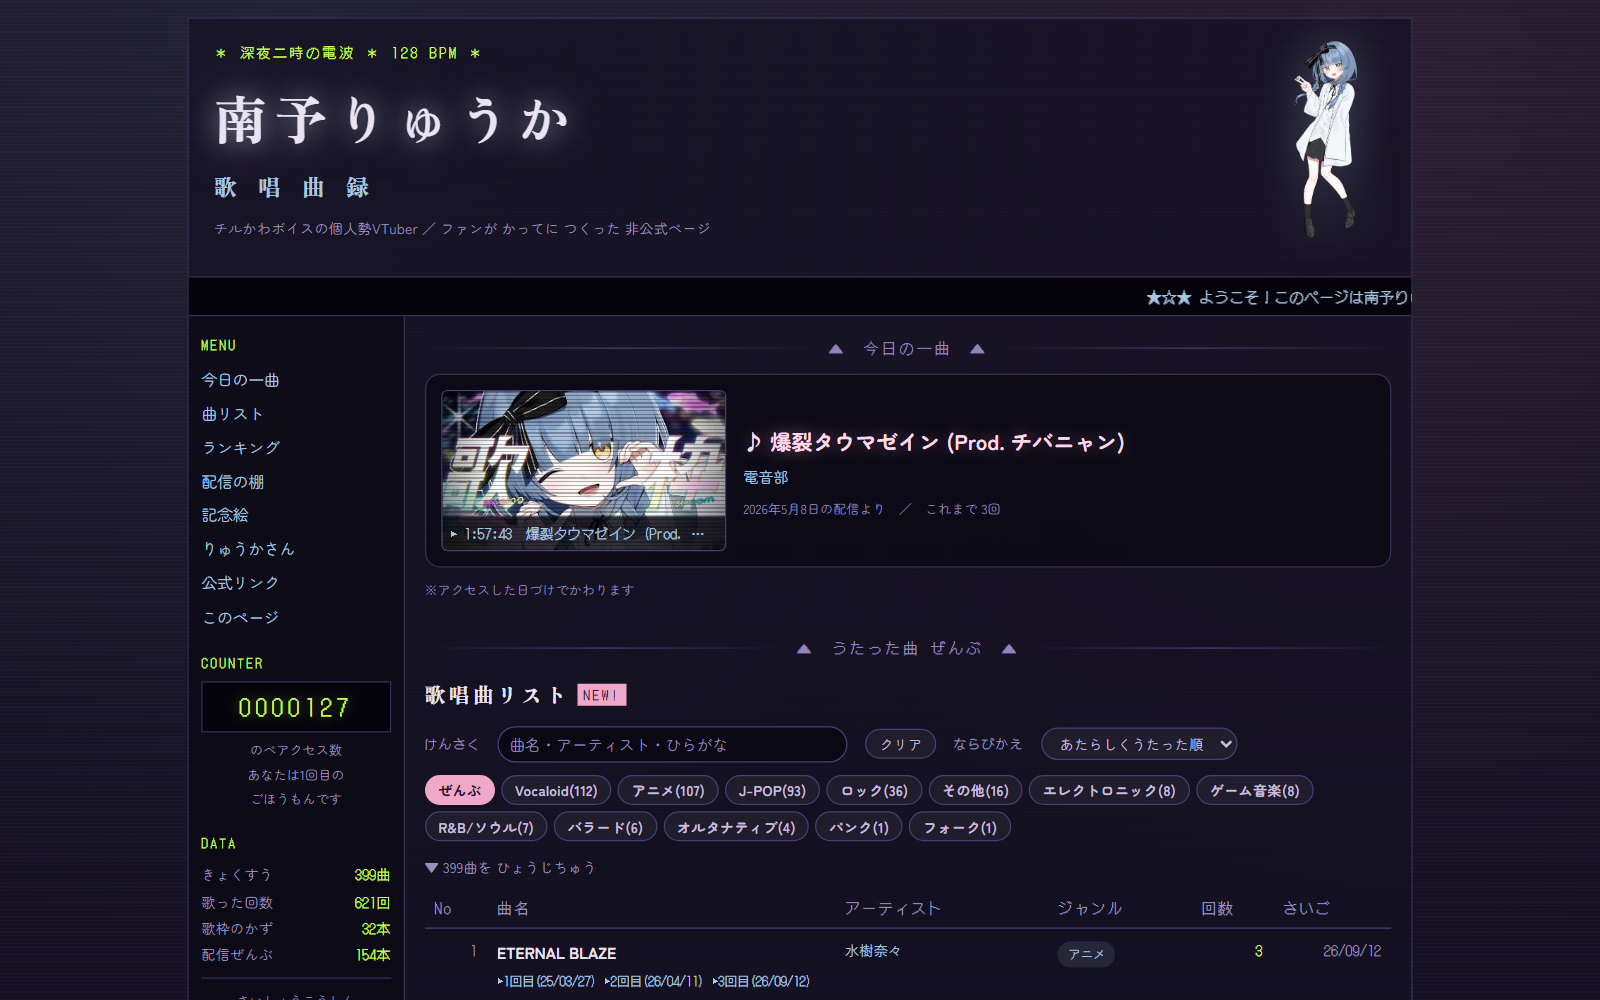This screenshot has height=1000, width=1600.
Task: Open このページ in the side menu
Action: (240, 617)
